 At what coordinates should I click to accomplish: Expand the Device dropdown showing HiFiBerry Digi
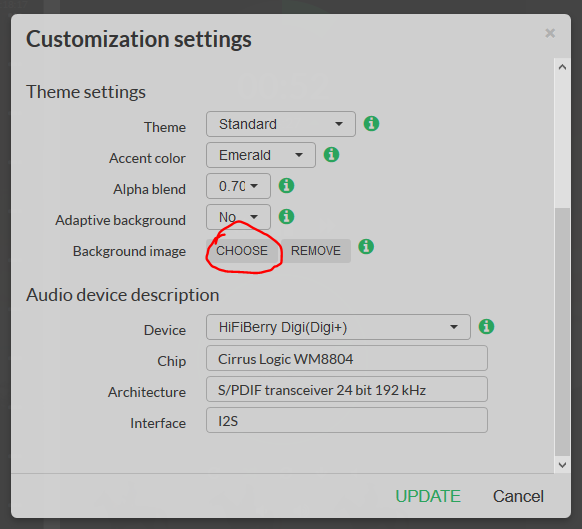[x=339, y=327]
